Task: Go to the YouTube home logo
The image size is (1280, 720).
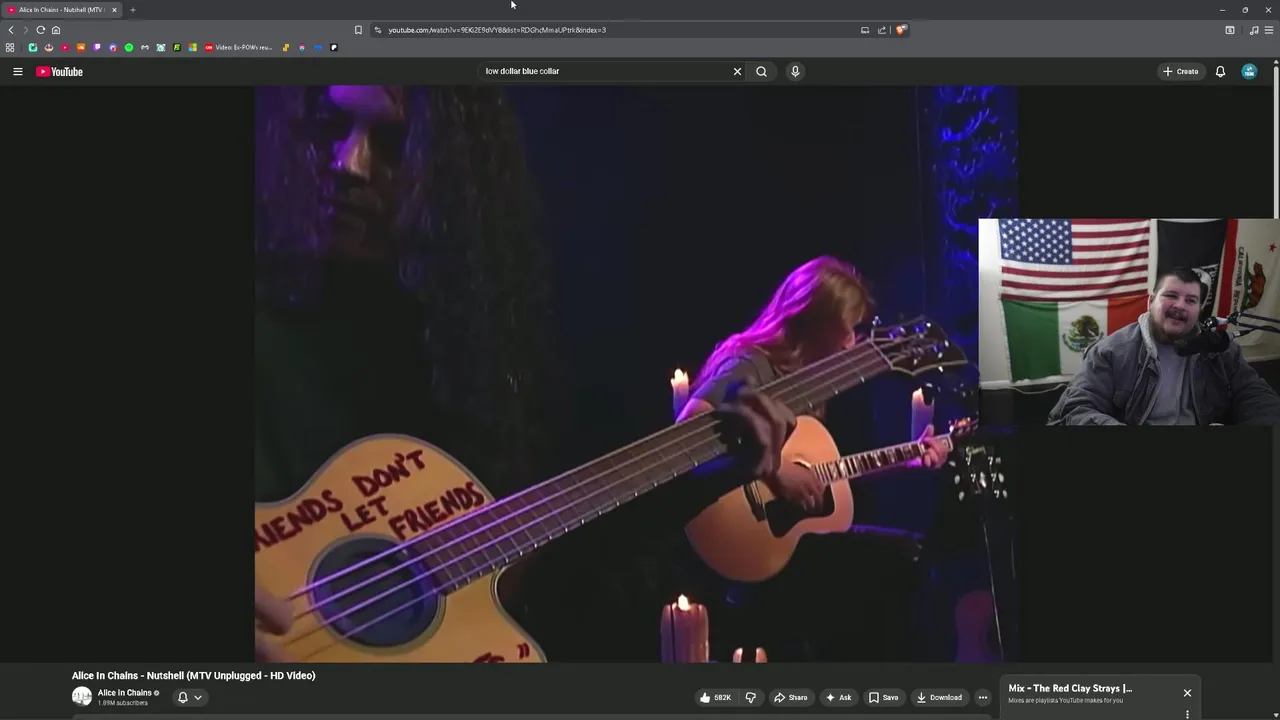Action: tap(60, 71)
